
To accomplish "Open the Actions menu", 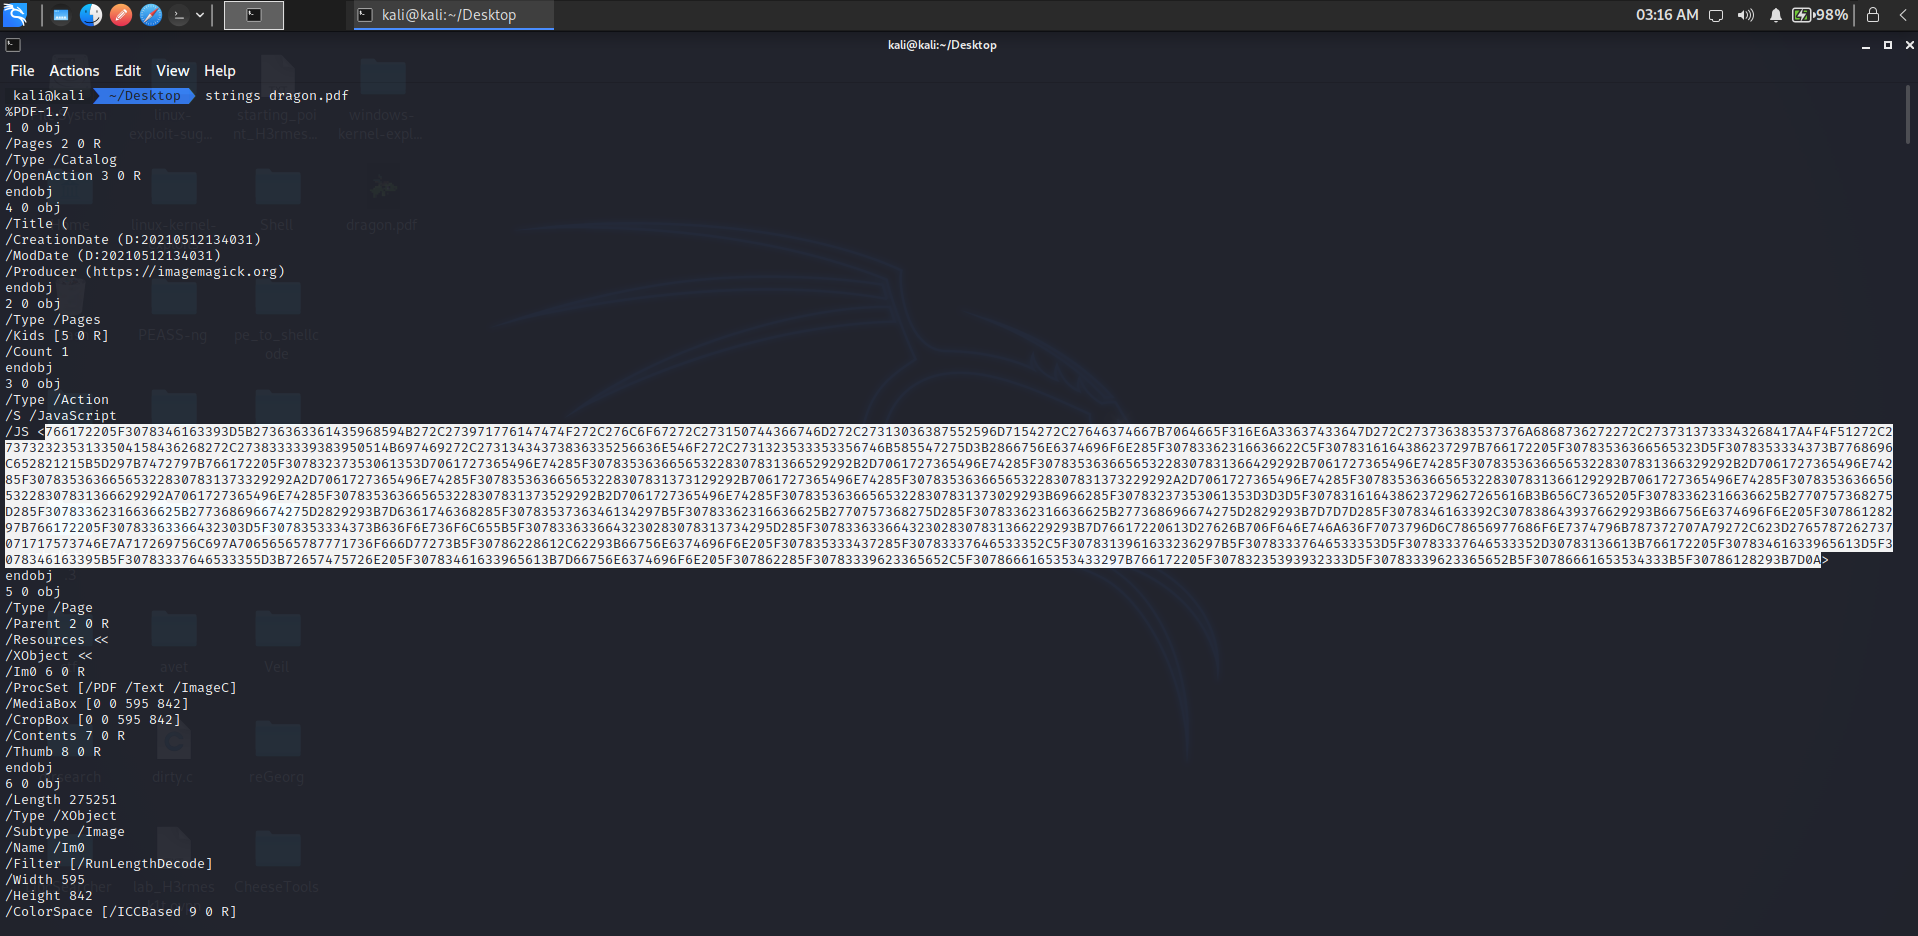I will click(74, 70).
